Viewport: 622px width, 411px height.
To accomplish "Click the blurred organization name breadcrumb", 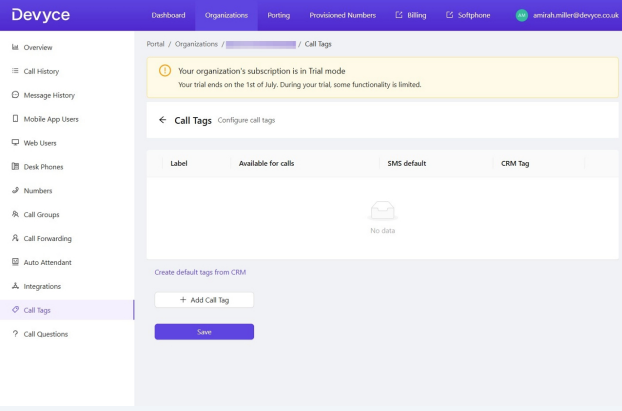I will (261, 44).
